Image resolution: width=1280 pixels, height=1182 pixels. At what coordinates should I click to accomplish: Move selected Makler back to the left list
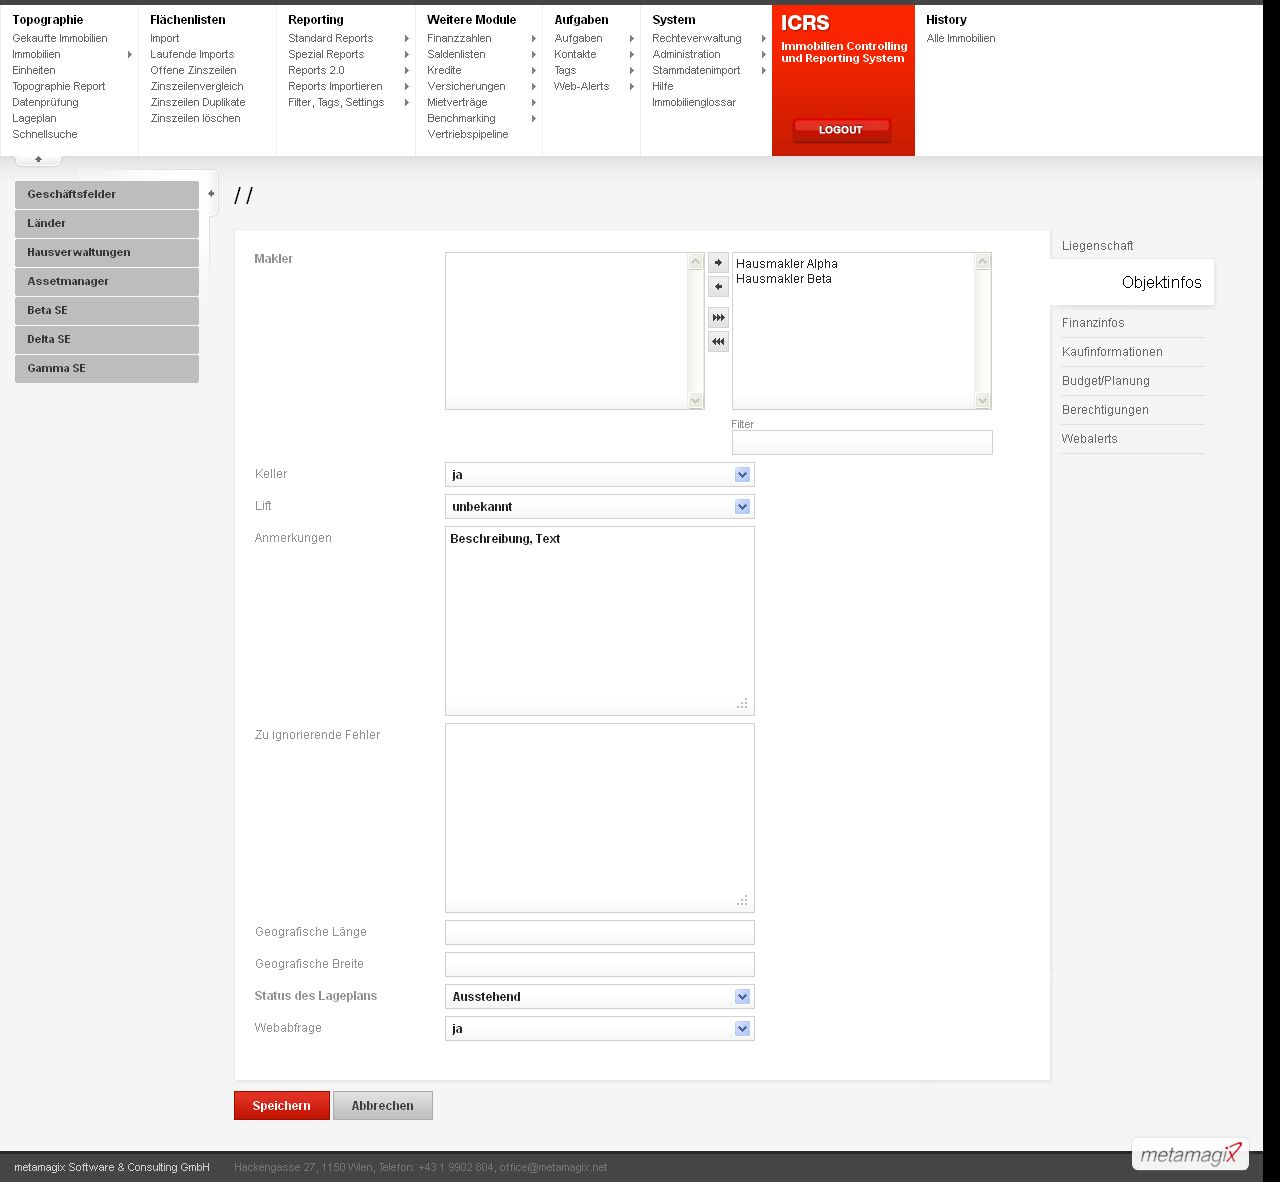point(718,287)
